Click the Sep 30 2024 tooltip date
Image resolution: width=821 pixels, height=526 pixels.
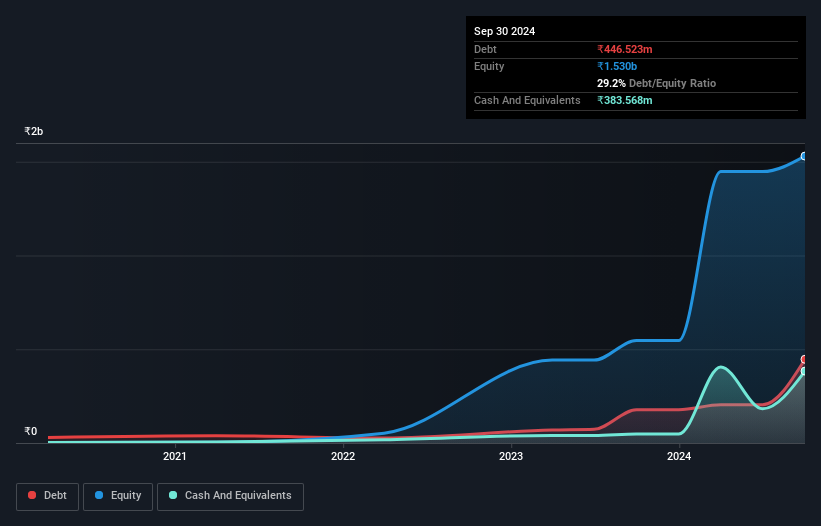click(504, 31)
